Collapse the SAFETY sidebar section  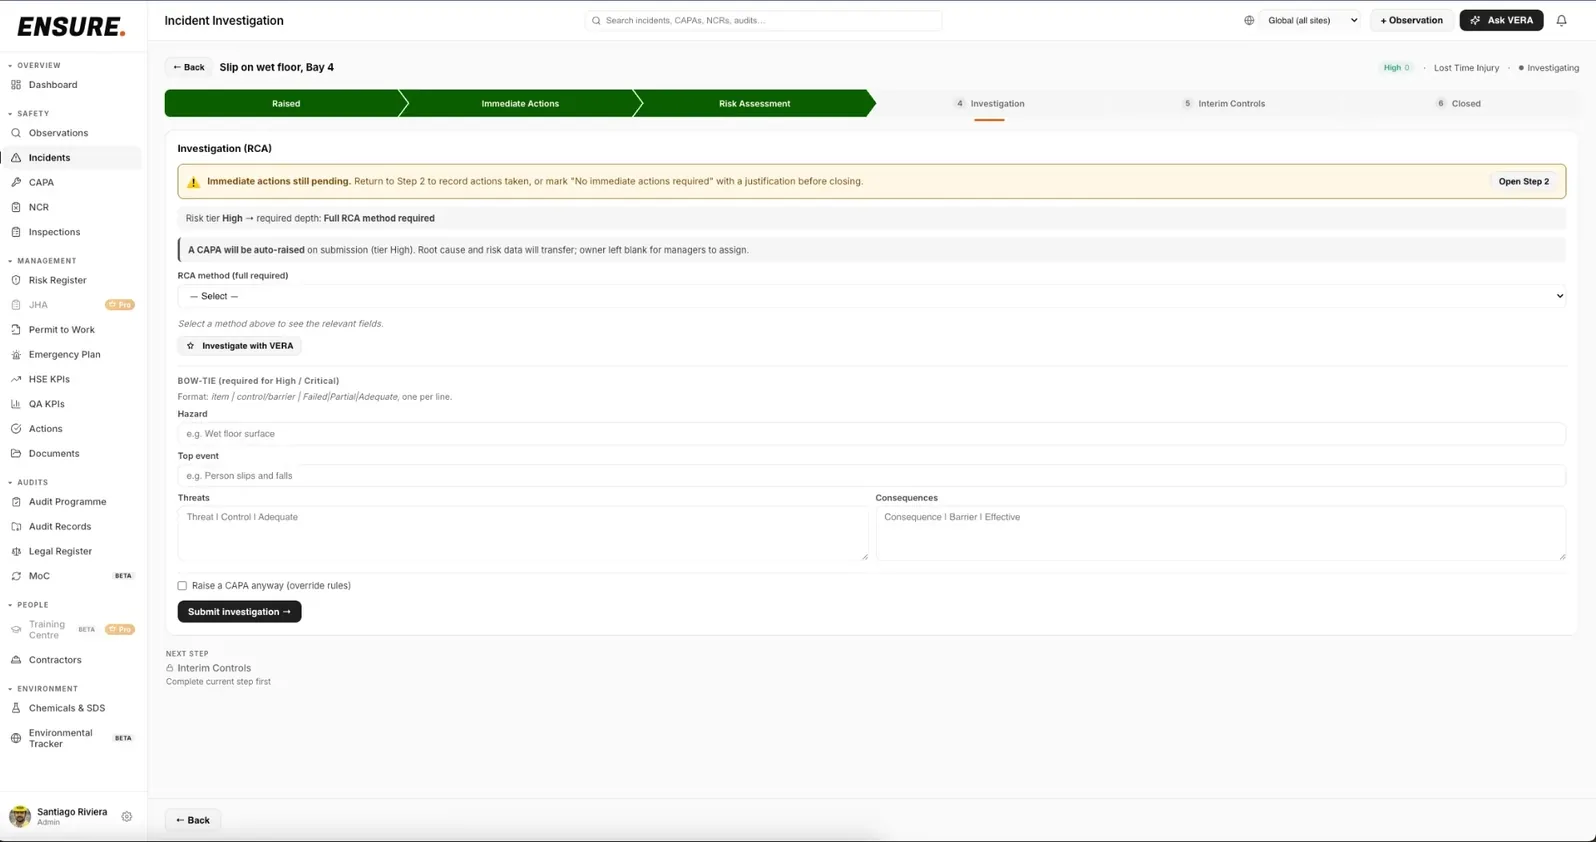coord(29,114)
